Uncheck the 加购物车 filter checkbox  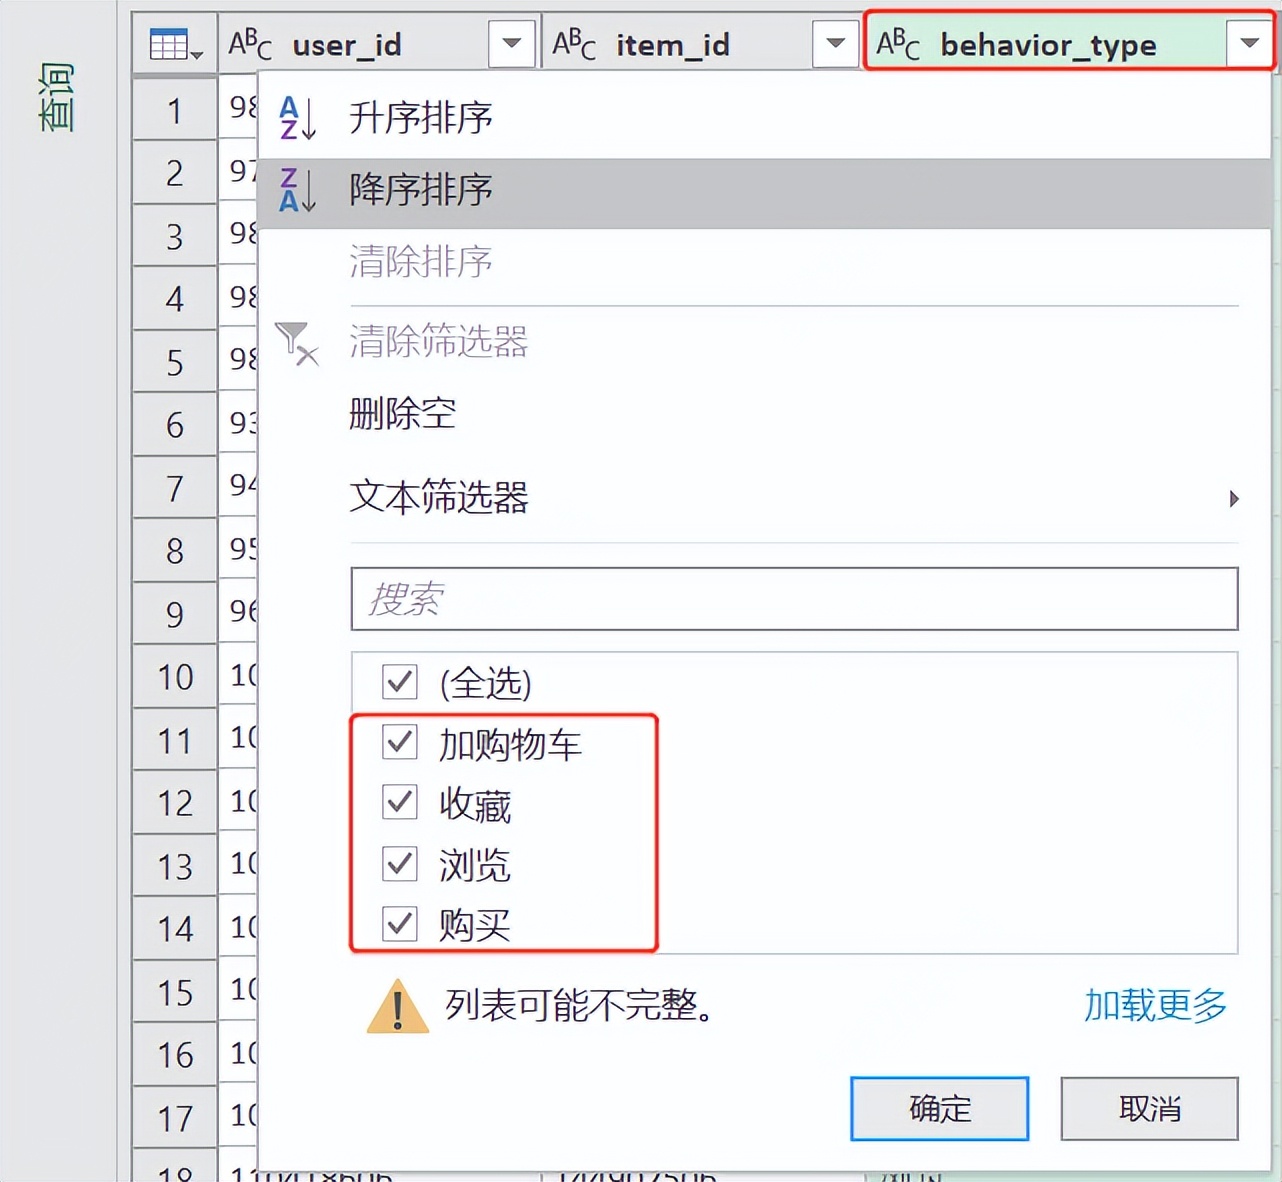pos(399,743)
